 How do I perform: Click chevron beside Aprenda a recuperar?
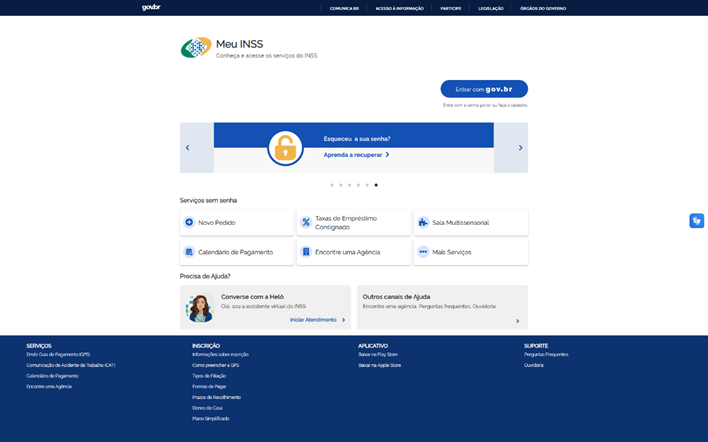(x=387, y=155)
